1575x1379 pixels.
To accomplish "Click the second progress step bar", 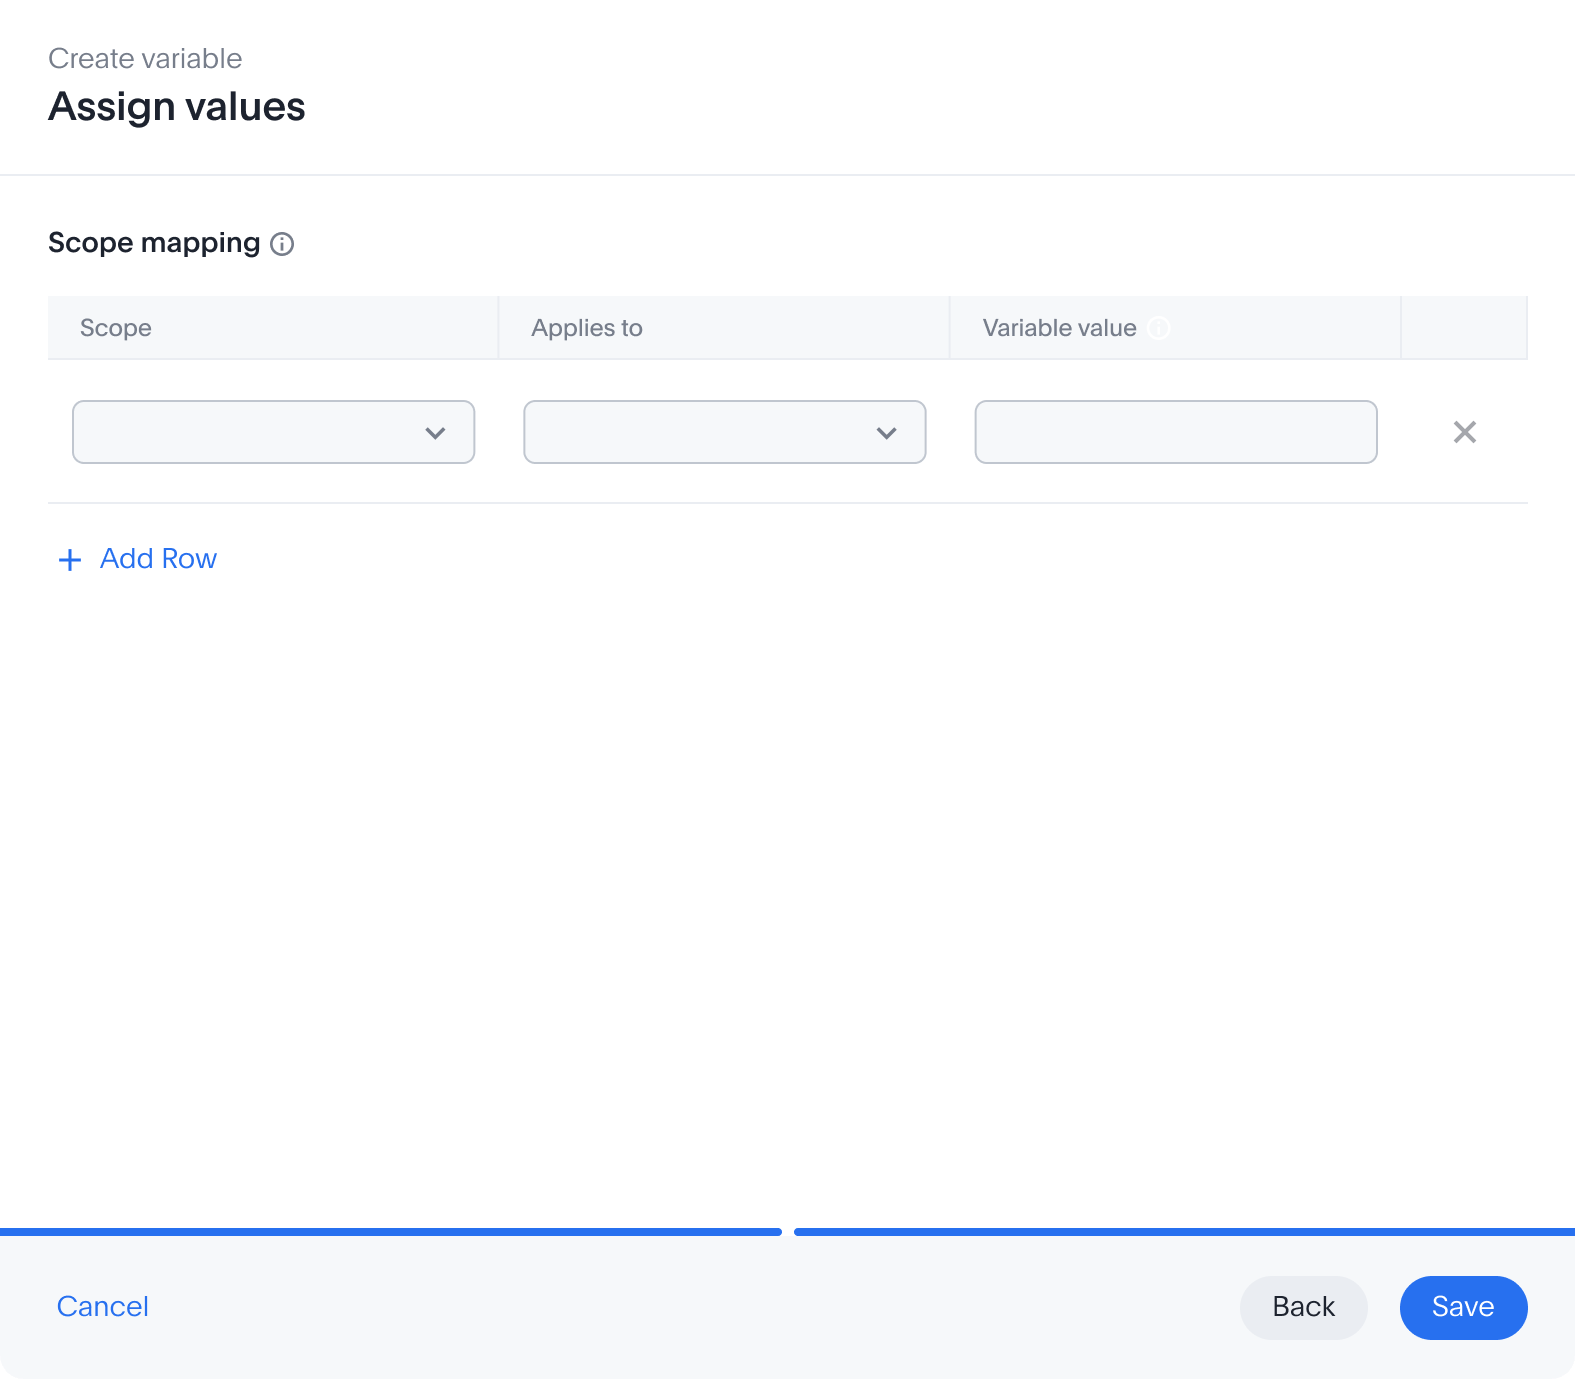I will pyautogui.click(x=1184, y=1232).
